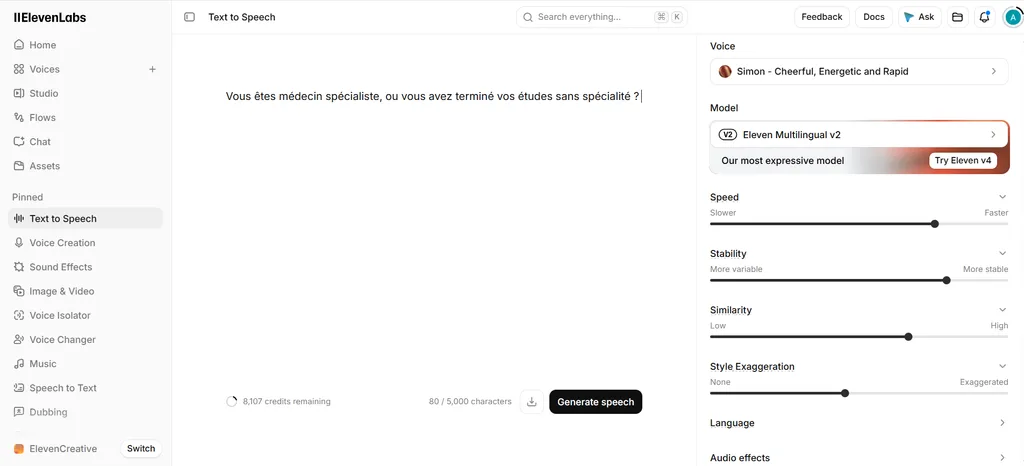
Task: Click the Dubbing icon in sidebar
Action: [x=19, y=412]
